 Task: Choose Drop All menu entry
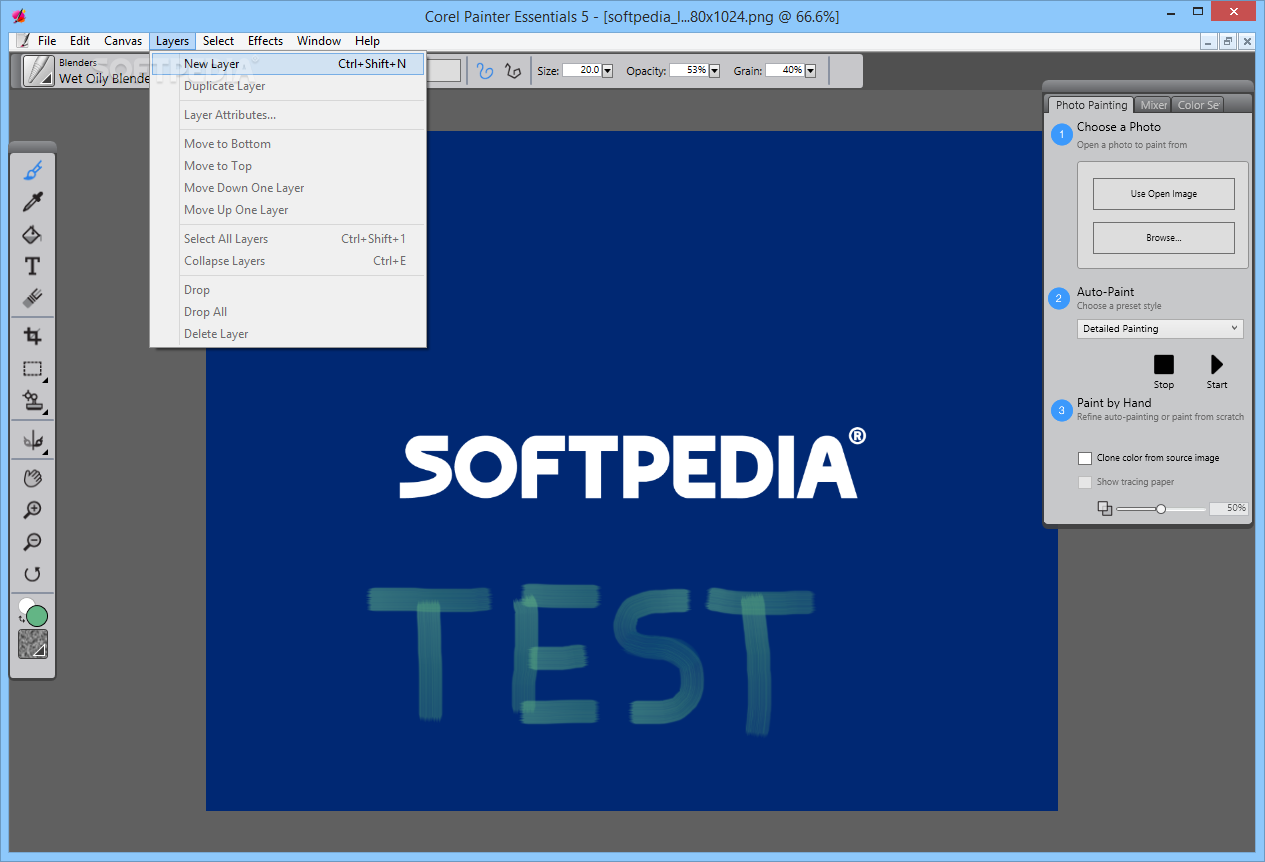pyautogui.click(x=288, y=312)
